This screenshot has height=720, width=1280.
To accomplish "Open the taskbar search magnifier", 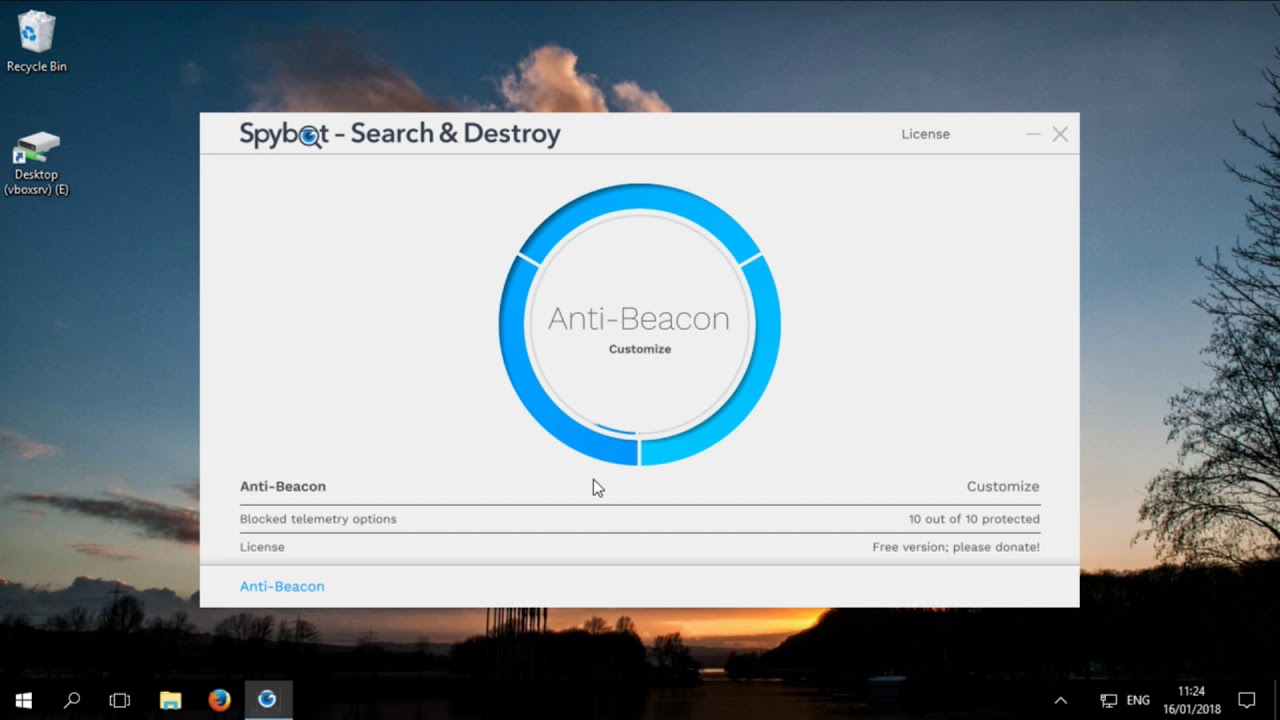I will (x=72, y=700).
